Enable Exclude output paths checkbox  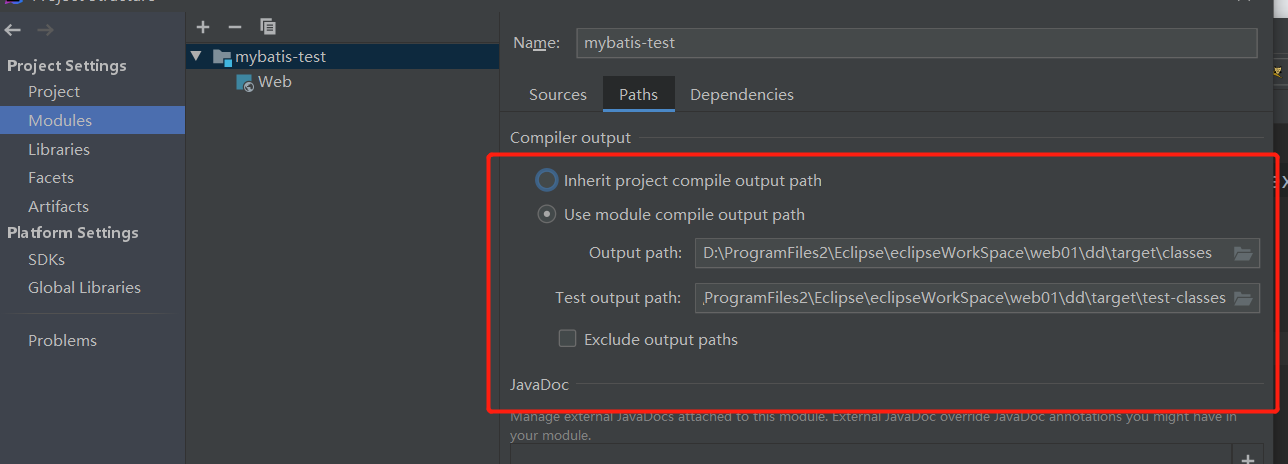click(567, 339)
